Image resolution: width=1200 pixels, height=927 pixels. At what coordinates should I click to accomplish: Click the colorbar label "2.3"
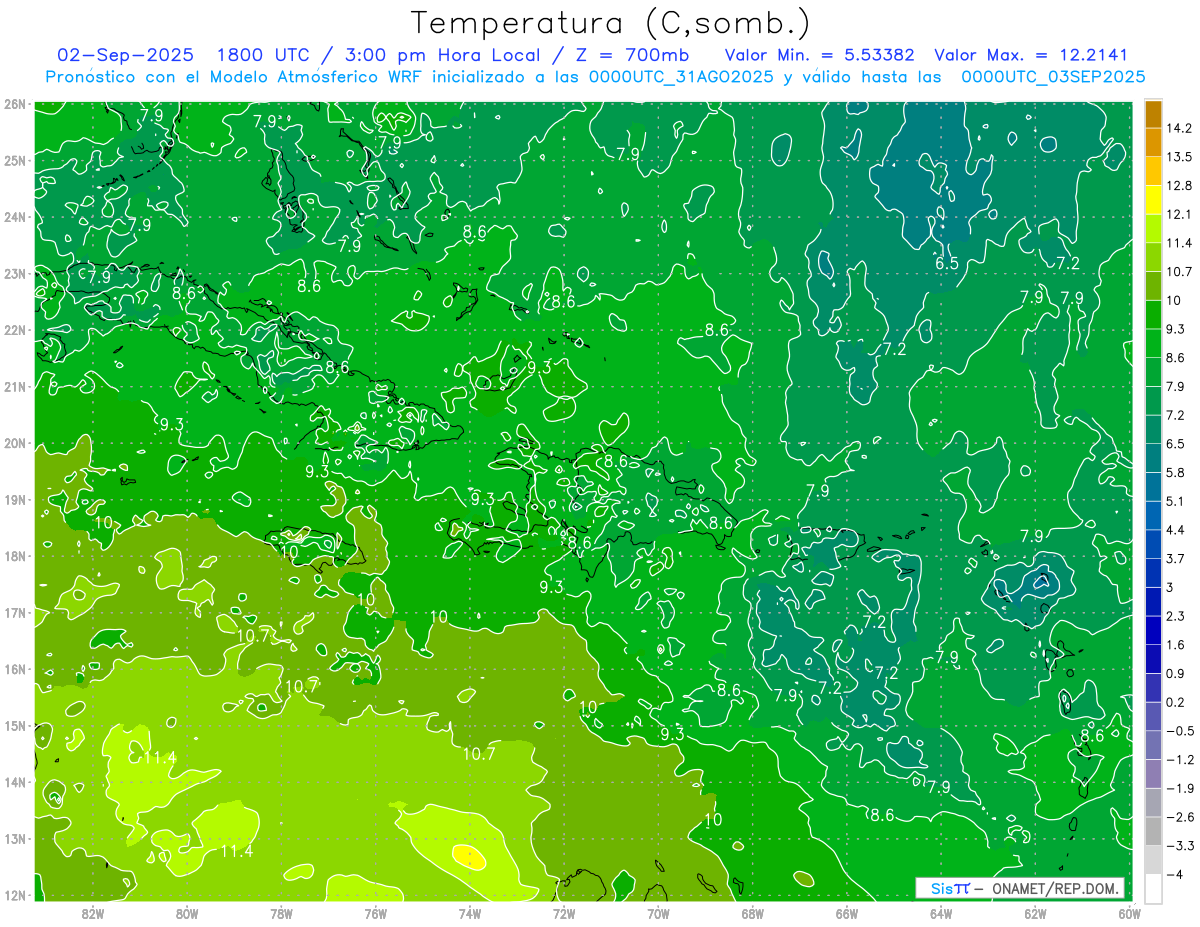point(1176,616)
